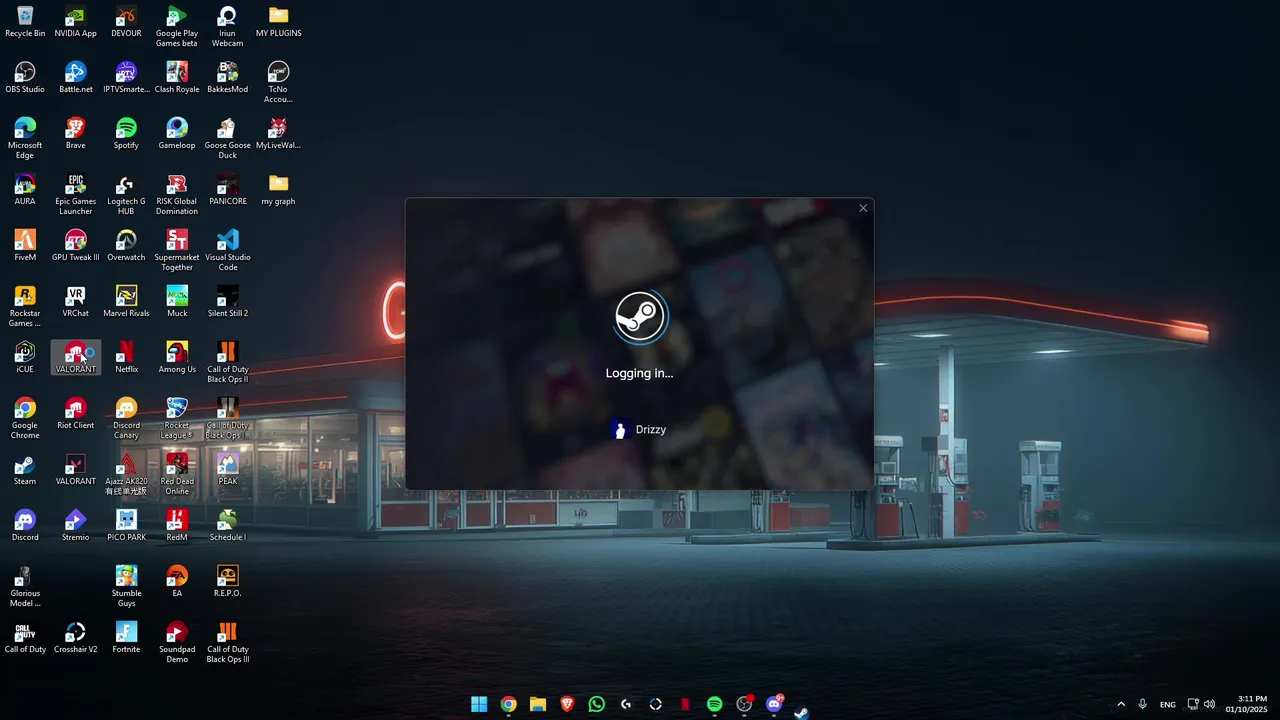Image resolution: width=1280 pixels, height=720 pixels.
Task: Select the GPU Tweak III shortcut
Action: coord(76,246)
